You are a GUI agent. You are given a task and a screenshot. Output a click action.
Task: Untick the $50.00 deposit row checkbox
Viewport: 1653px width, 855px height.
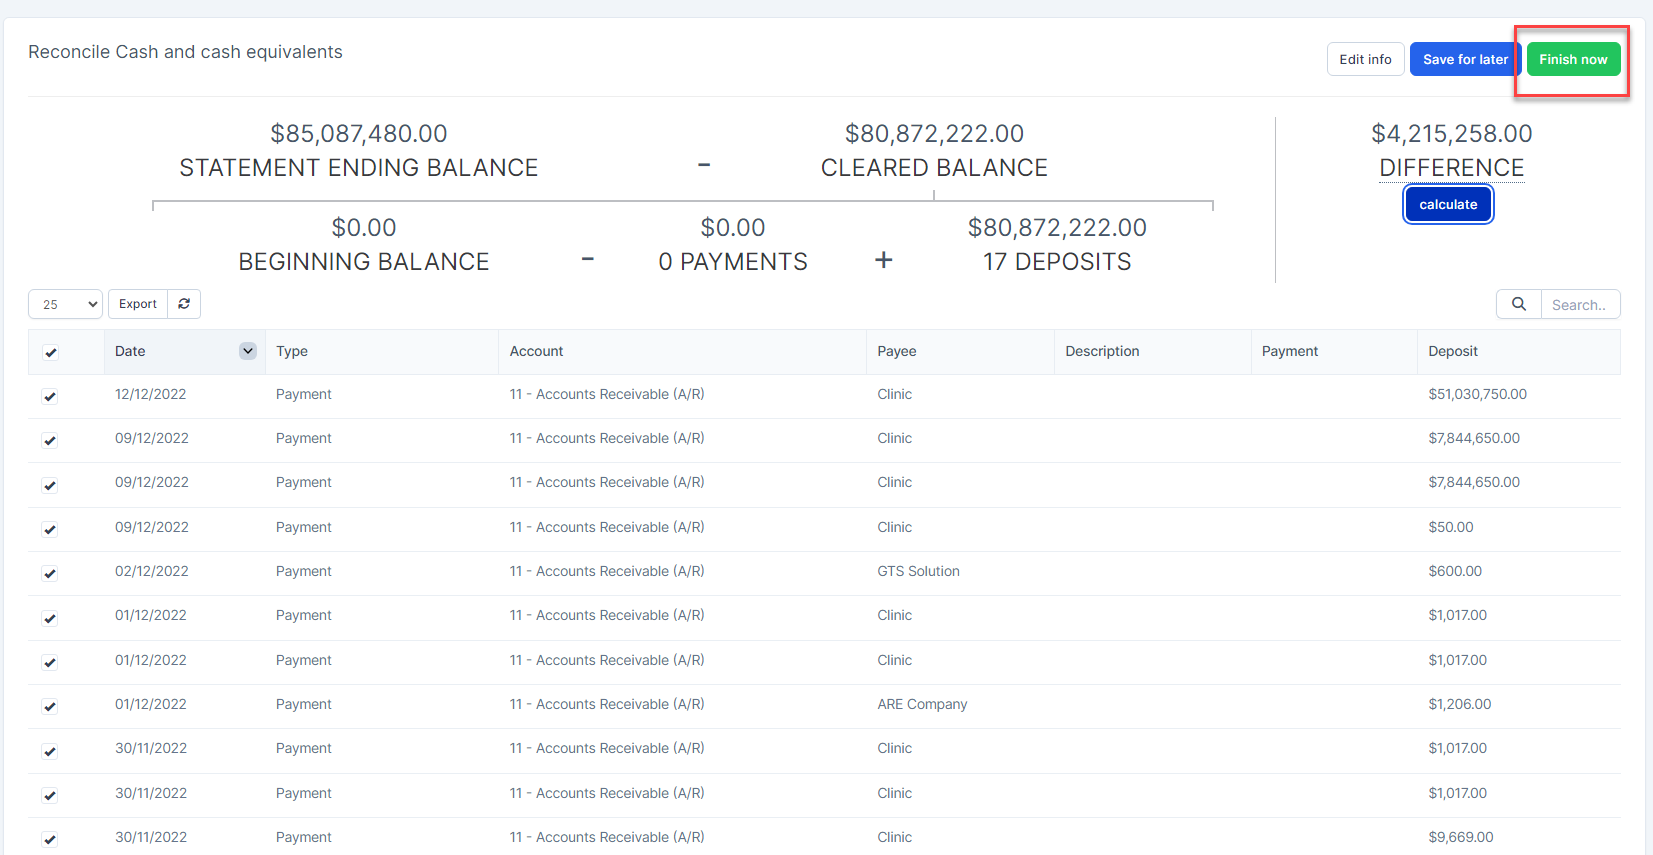tap(50, 529)
